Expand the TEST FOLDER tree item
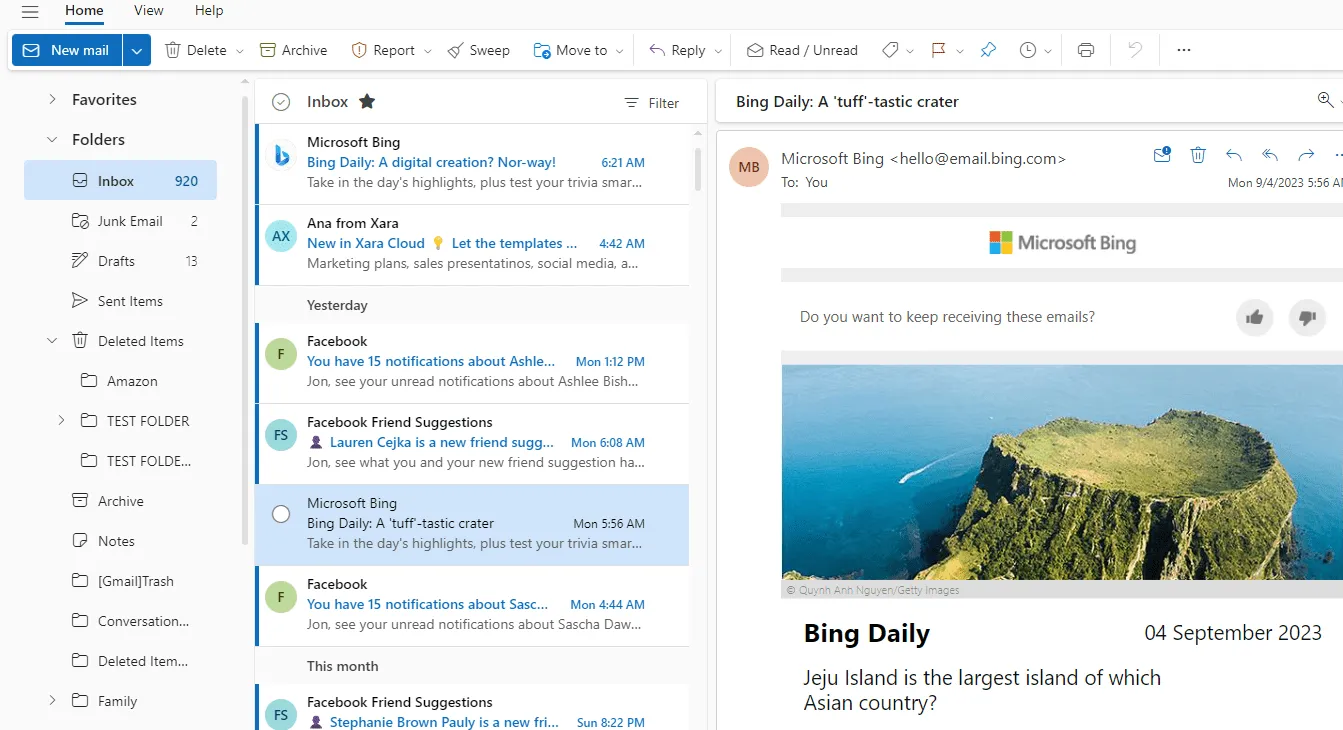Screen dimensions: 1343x730 tap(61, 420)
